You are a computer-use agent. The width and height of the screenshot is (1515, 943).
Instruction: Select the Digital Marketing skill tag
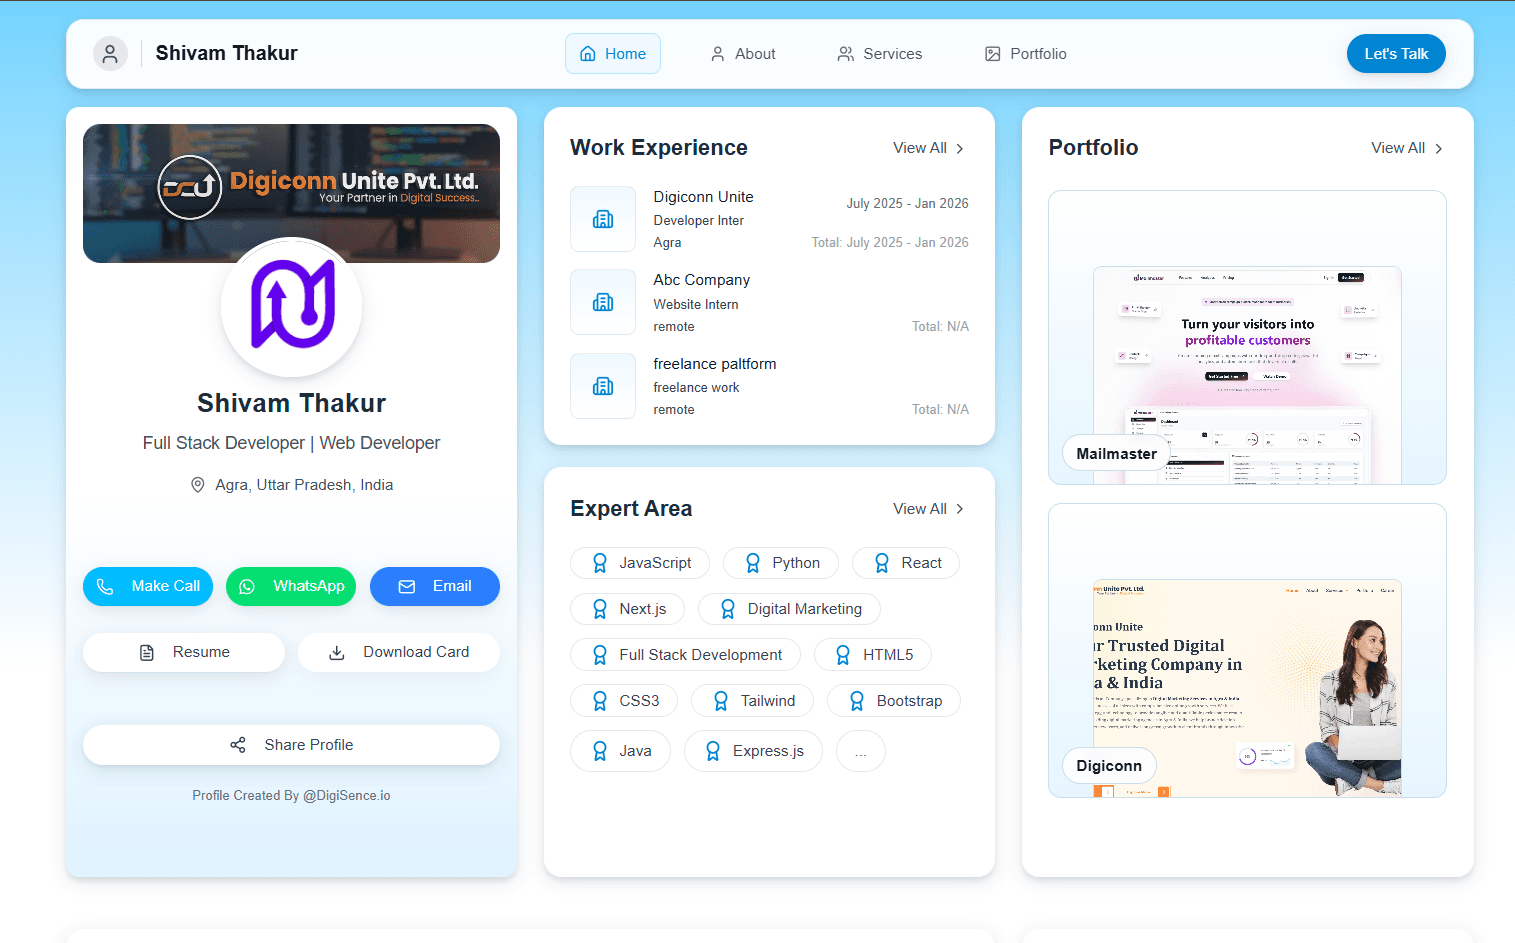click(x=790, y=609)
